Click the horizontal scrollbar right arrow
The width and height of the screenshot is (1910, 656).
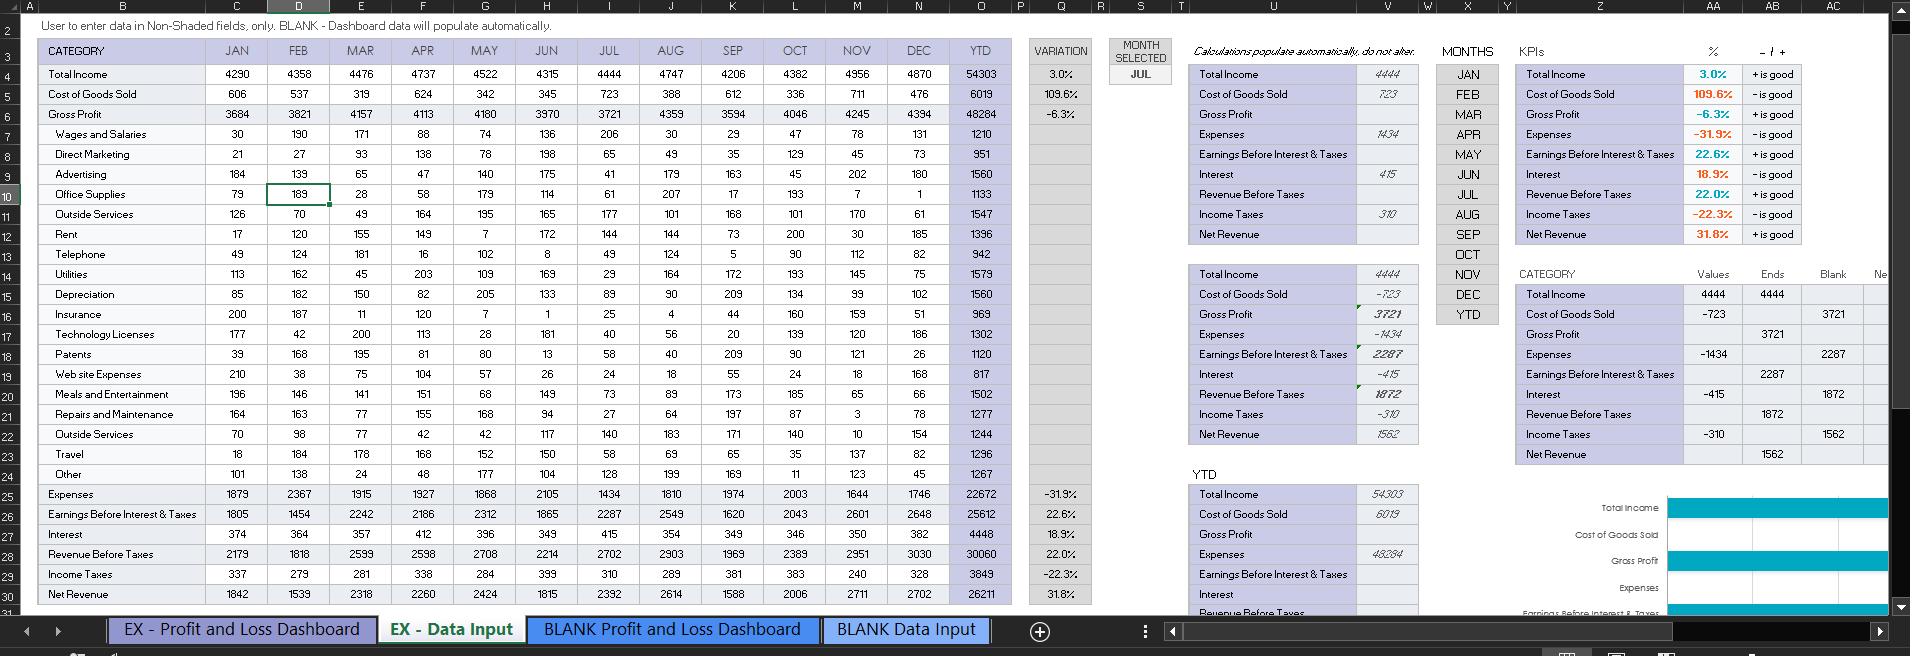[1880, 631]
